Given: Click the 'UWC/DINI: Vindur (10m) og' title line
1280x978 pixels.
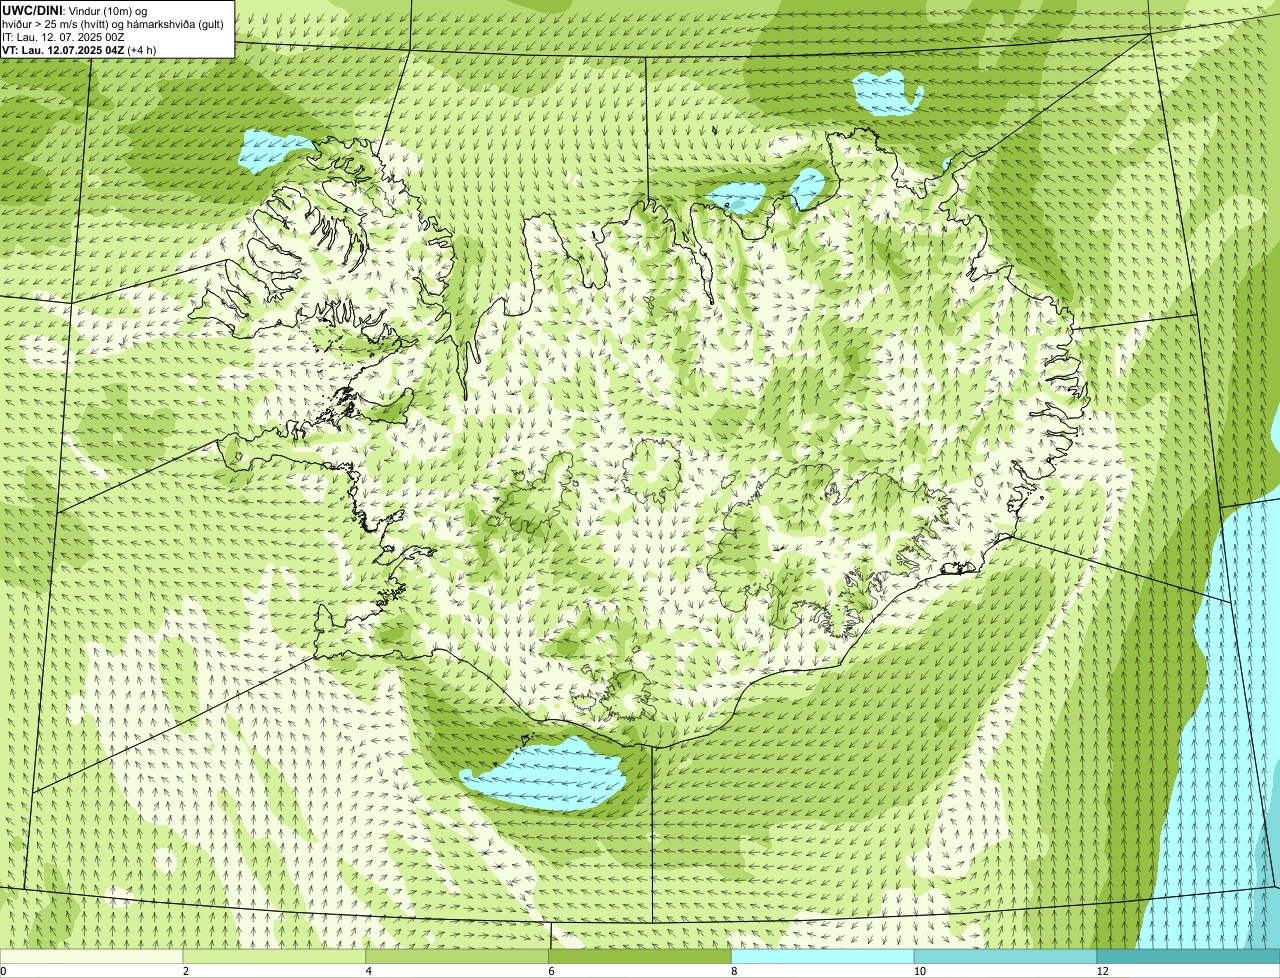Looking at the screenshot, I should click(x=74, y=10).
